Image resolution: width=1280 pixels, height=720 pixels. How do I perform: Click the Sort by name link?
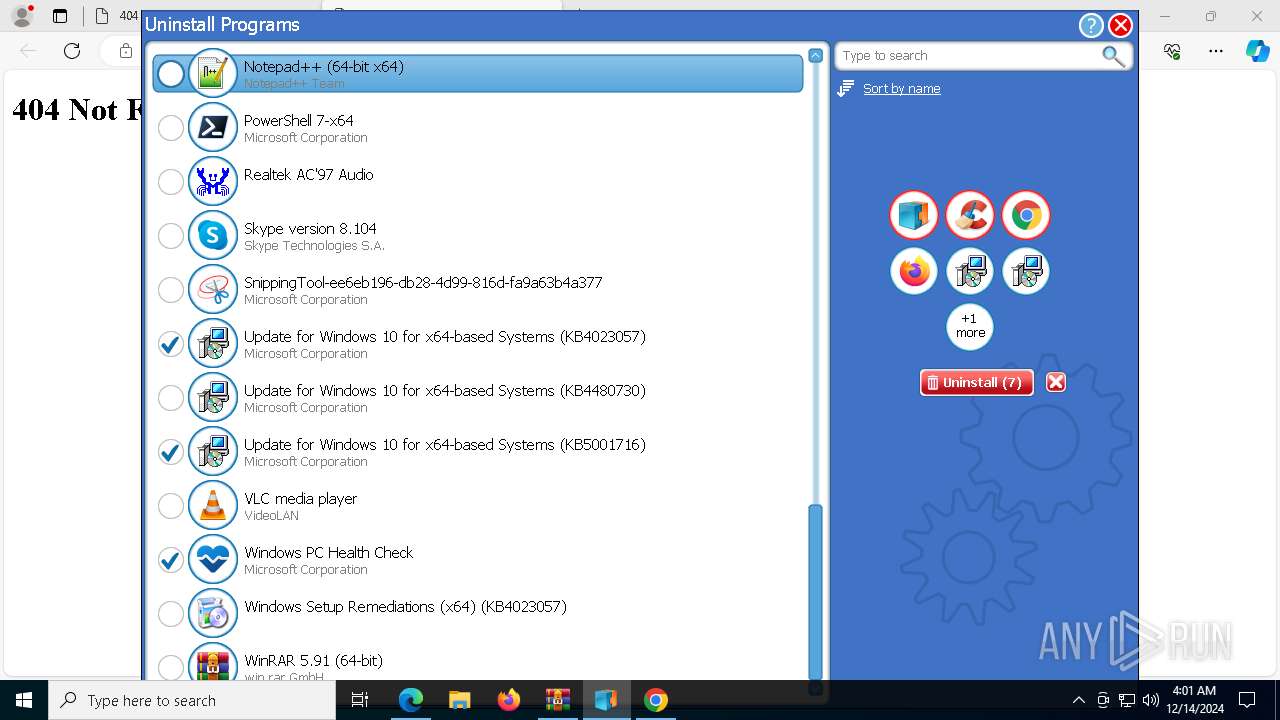click(902, 89)
